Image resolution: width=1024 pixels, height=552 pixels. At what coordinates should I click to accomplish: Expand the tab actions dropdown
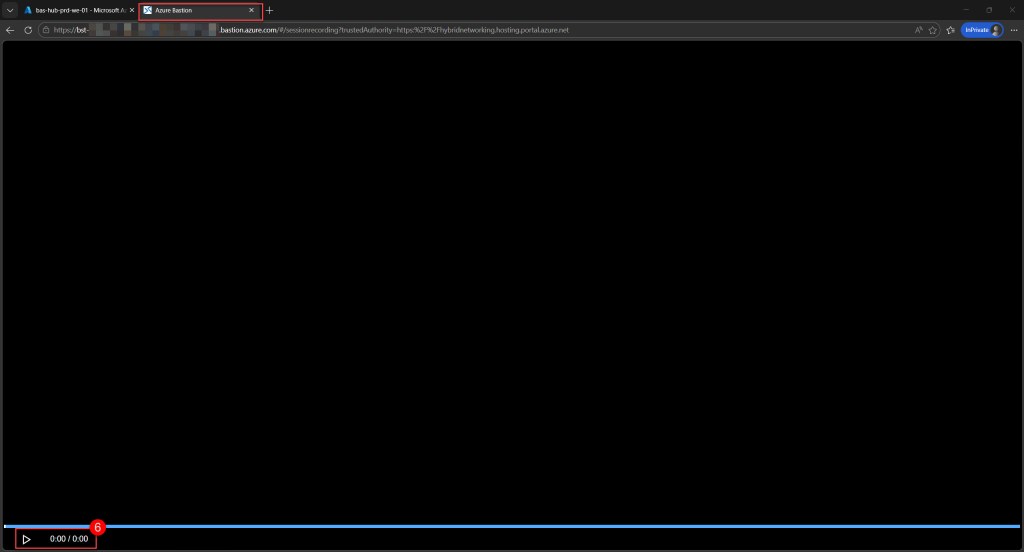[x=9, y=10]
